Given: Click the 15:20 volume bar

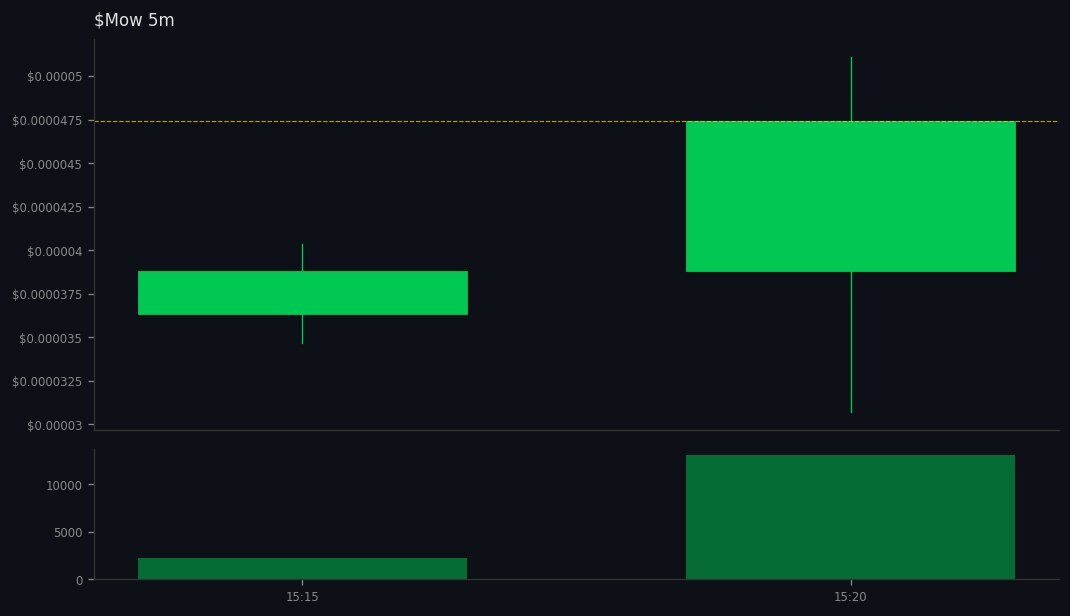Looking at the screenshot, I should (850, 515).
